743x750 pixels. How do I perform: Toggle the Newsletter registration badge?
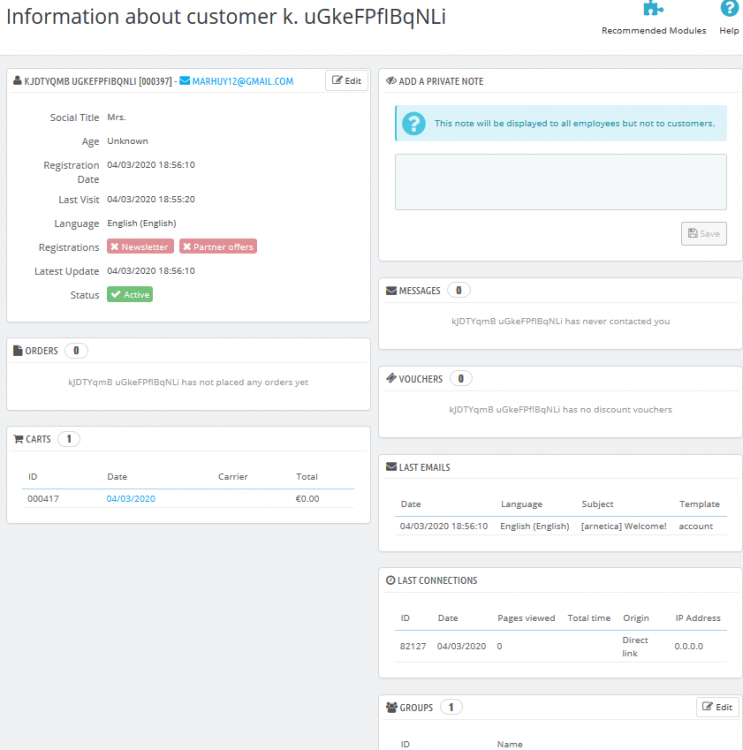click(x=140, y=247)
